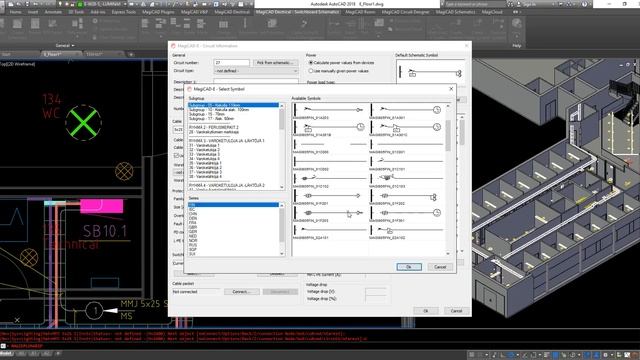
Task: Click Cancel in Circuit Information dialog
Action: point(456,311)
